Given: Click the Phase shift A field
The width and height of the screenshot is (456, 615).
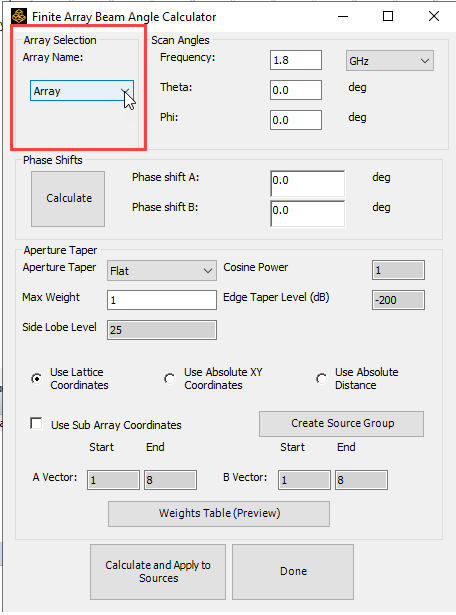Looking at the screenshot, I should click(x=307, y=184).
